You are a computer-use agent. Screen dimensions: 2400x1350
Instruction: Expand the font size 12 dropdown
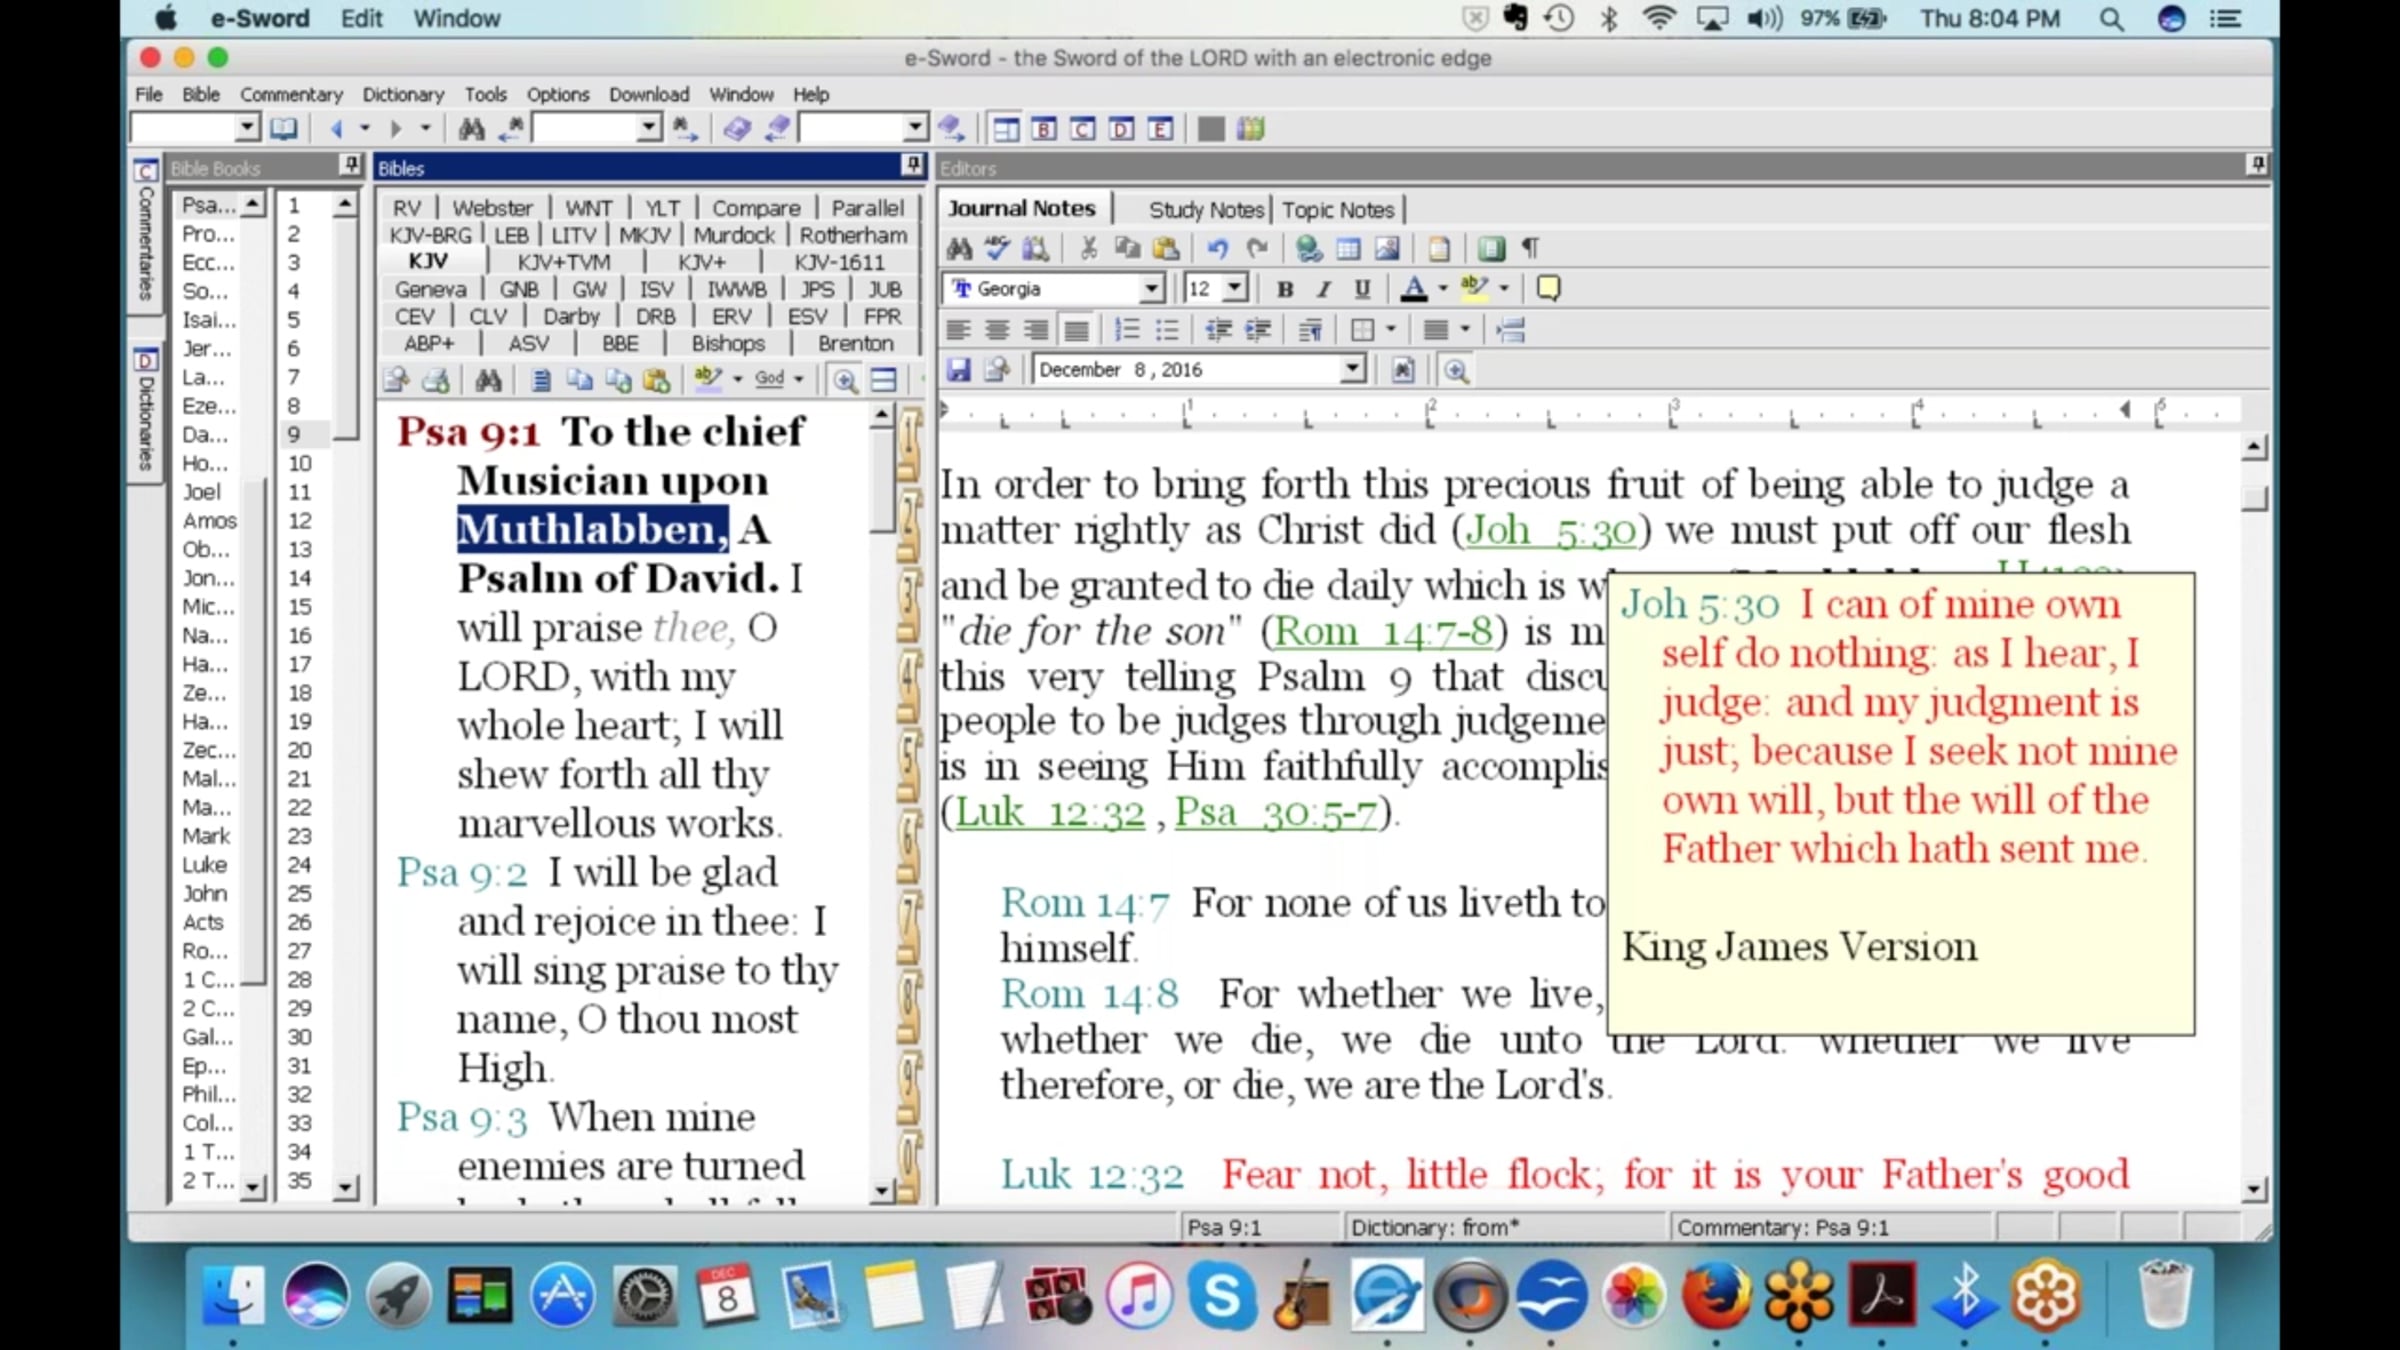[x=1235, y=289]
